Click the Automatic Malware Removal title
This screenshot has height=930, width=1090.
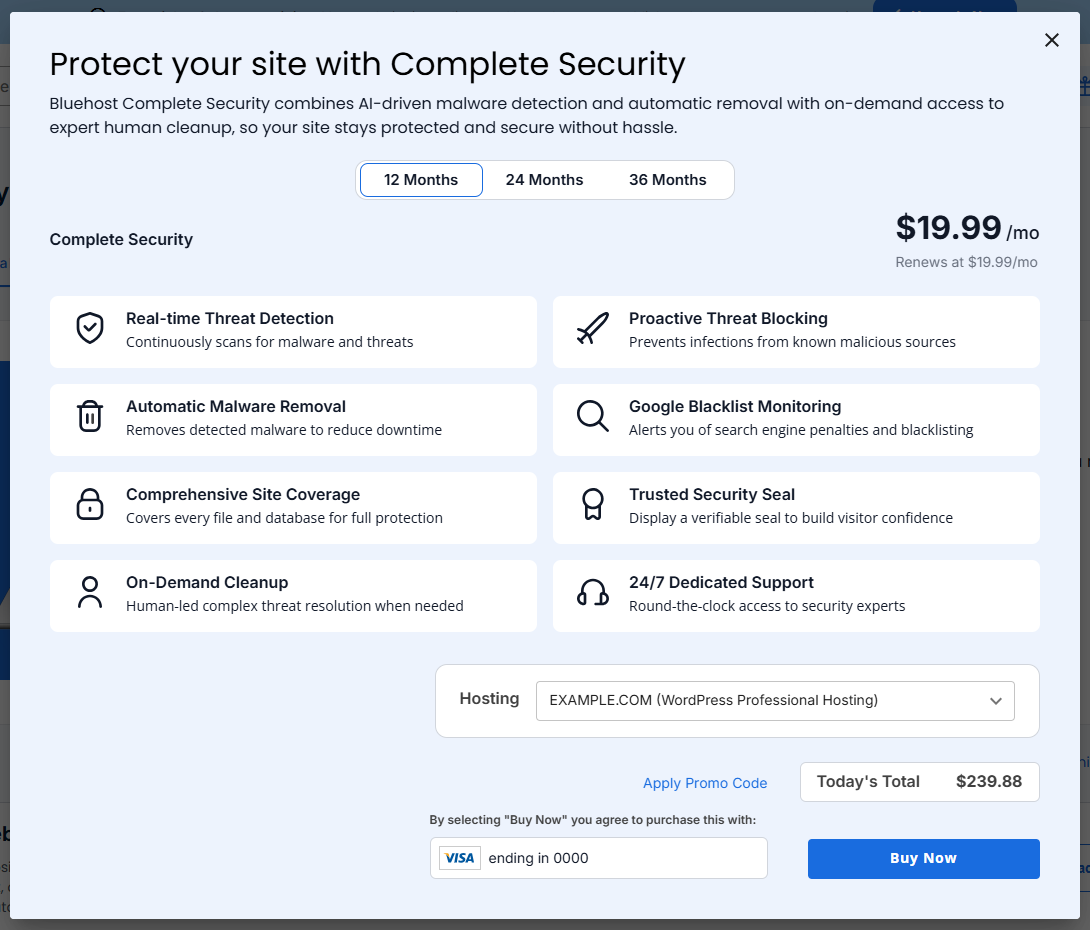click(236, 407)
